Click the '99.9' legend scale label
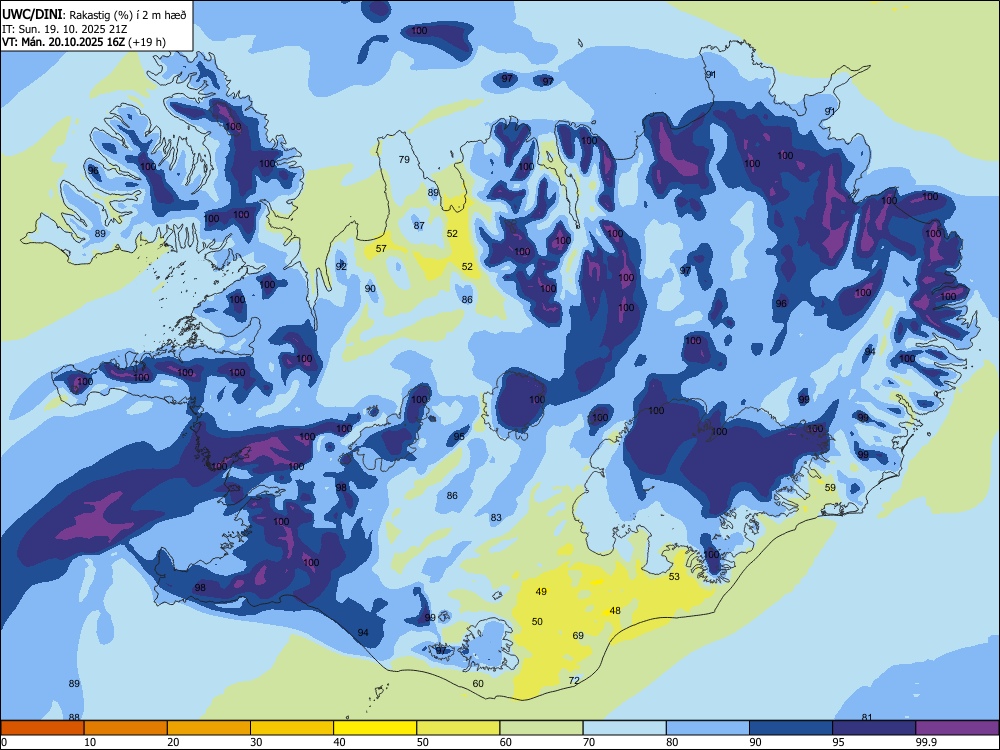 click(926, 742)
